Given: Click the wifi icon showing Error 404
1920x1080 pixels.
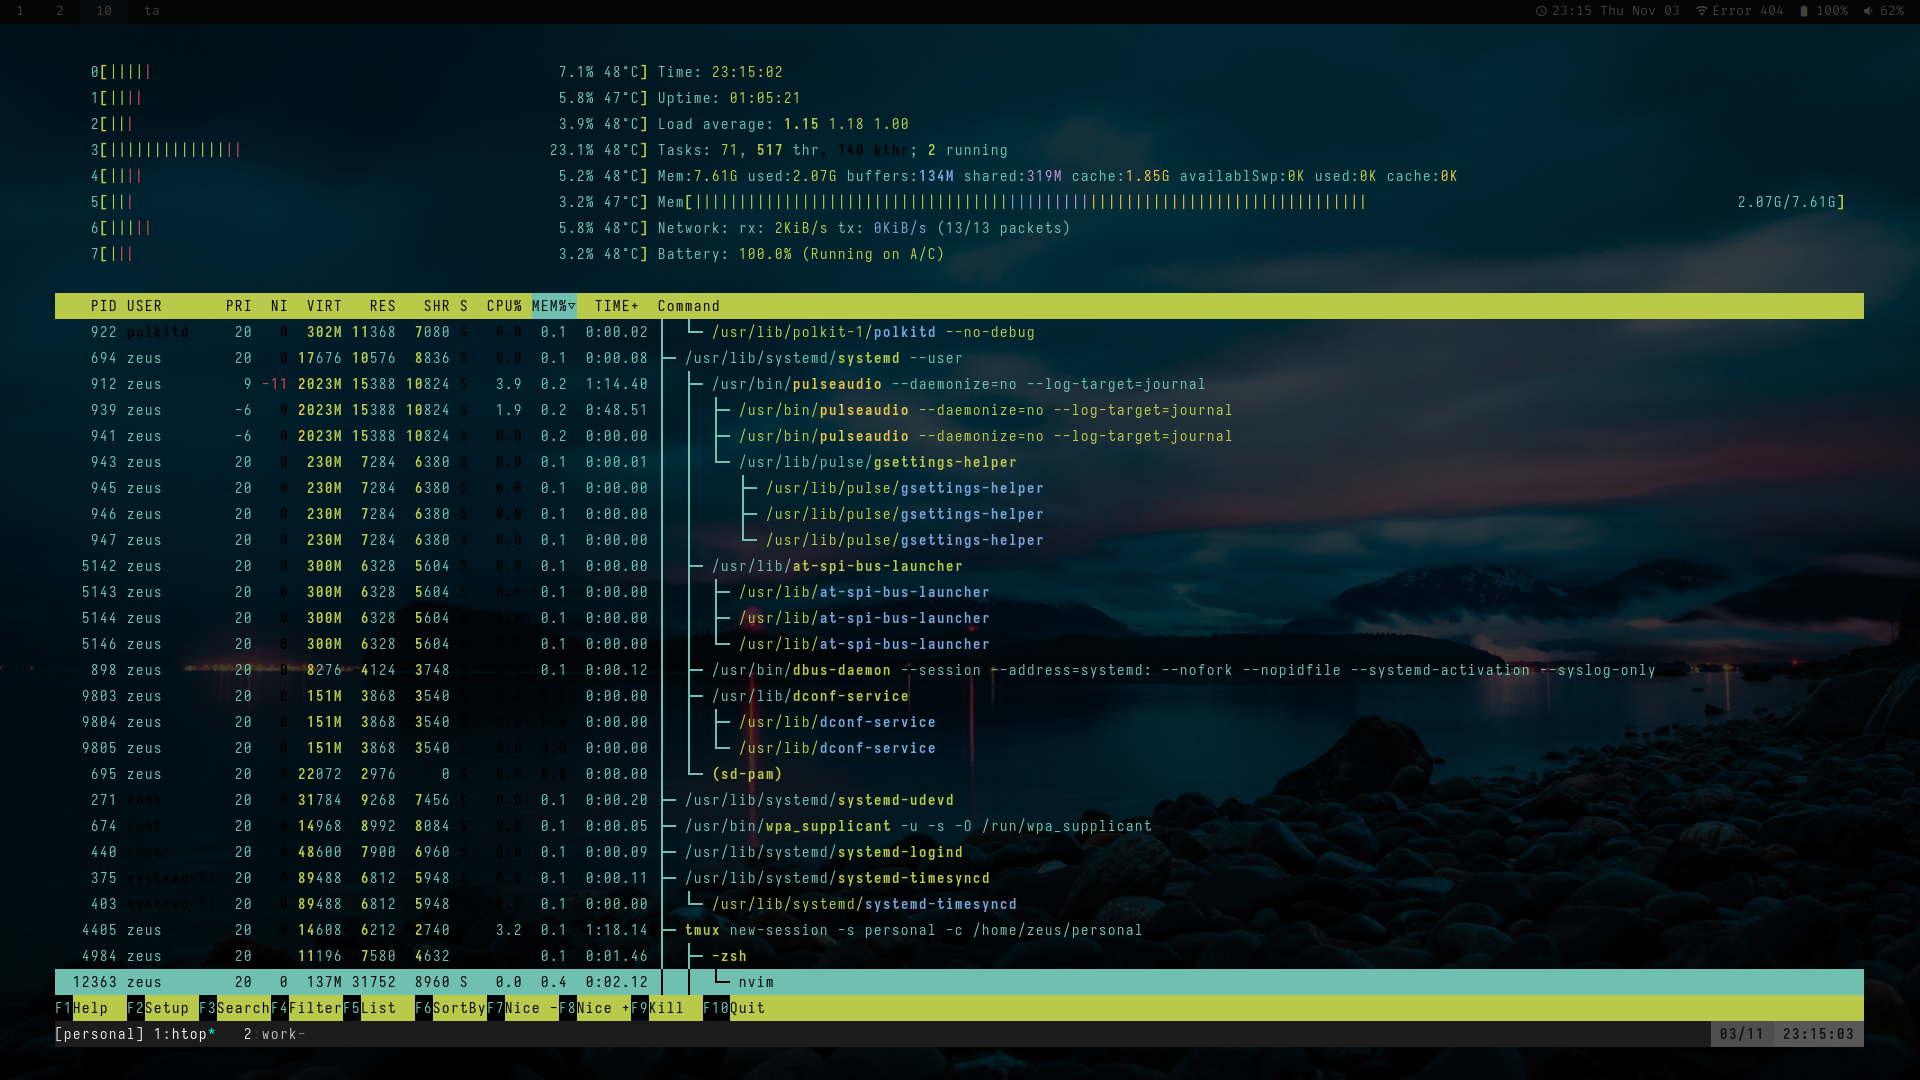Looking at the screenshot, I should coord(1701,11).
